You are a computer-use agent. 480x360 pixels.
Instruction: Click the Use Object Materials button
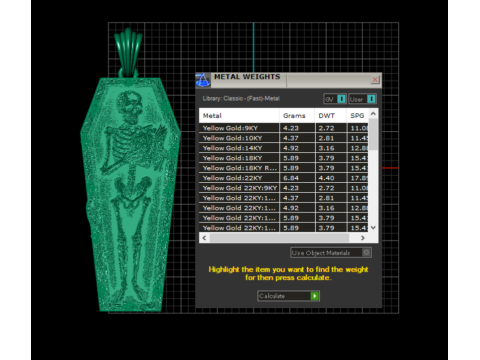pos(331,253)
